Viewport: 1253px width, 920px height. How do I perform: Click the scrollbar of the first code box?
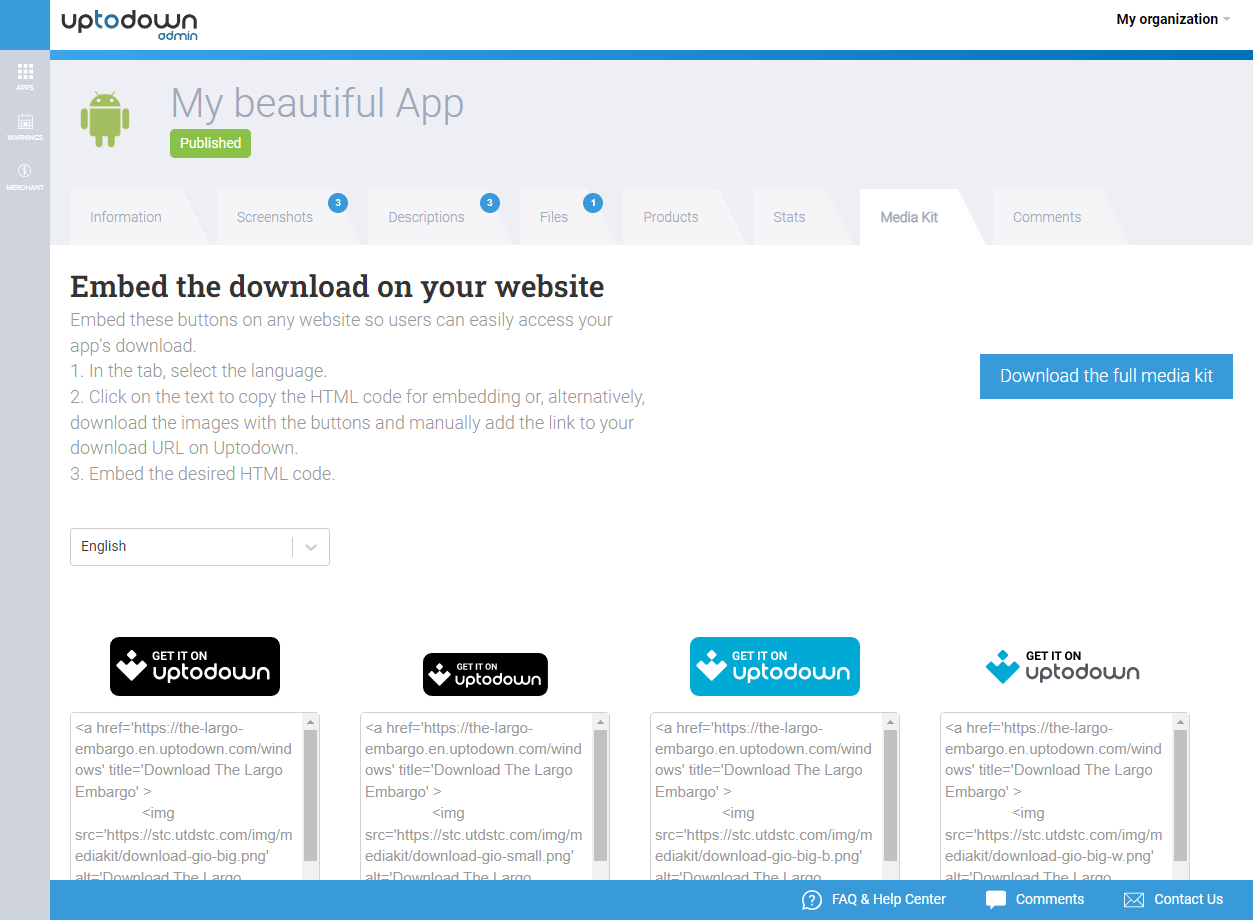(311, 796)
